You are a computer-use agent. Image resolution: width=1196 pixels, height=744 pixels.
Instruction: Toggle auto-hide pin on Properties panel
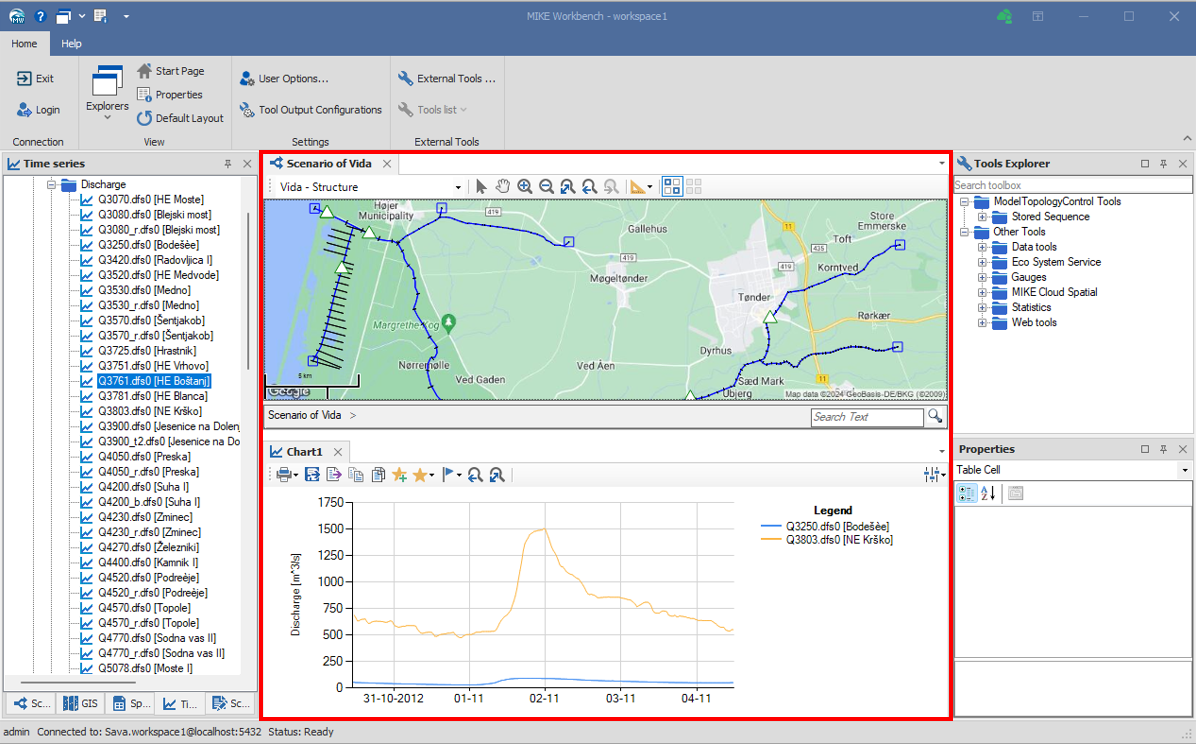pos(1163,449)
